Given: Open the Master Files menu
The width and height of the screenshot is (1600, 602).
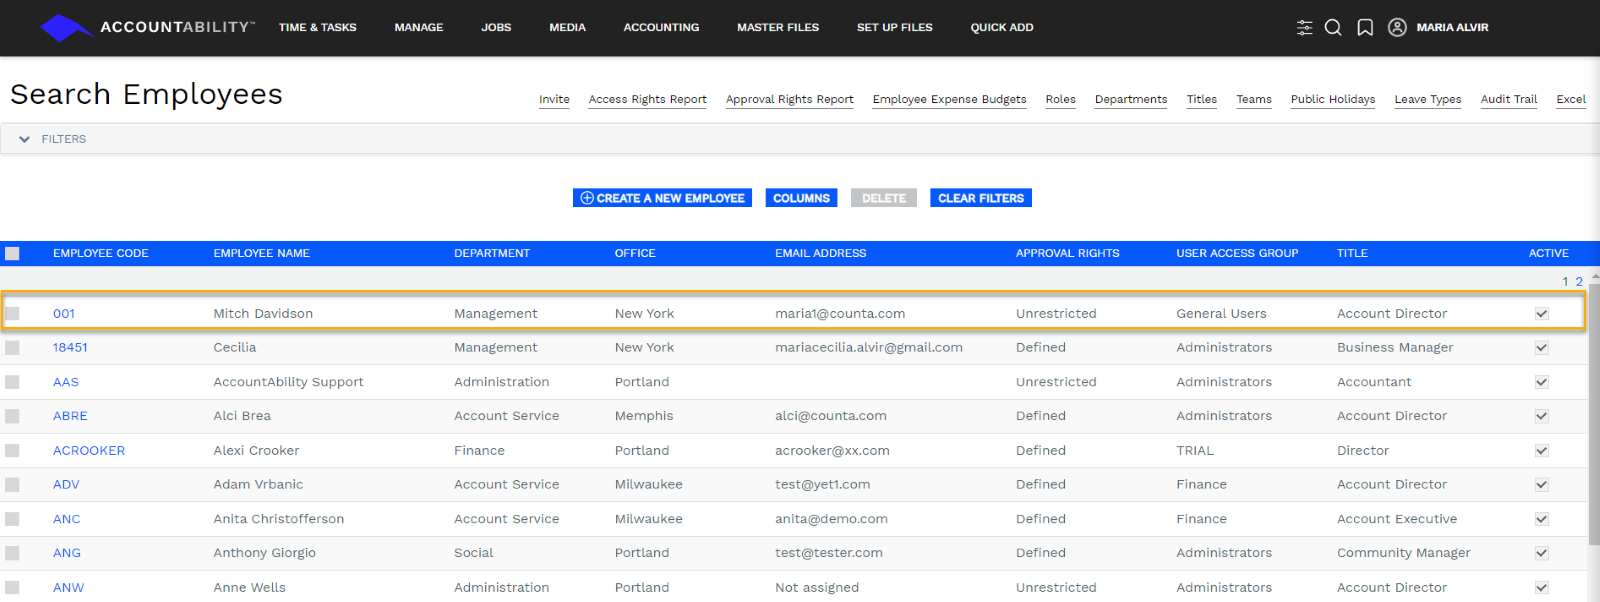Looking at the screenshot, I should tap(777, 28).
